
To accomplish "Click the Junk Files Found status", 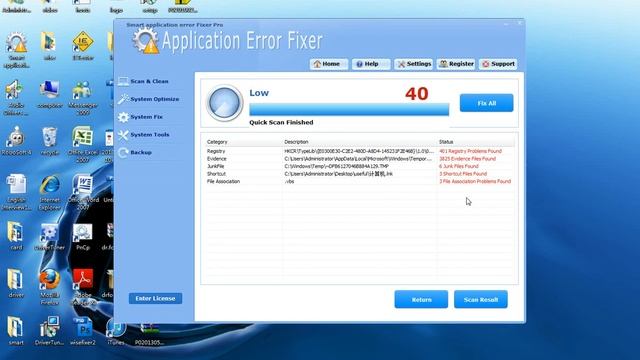I will pos(459,167).
